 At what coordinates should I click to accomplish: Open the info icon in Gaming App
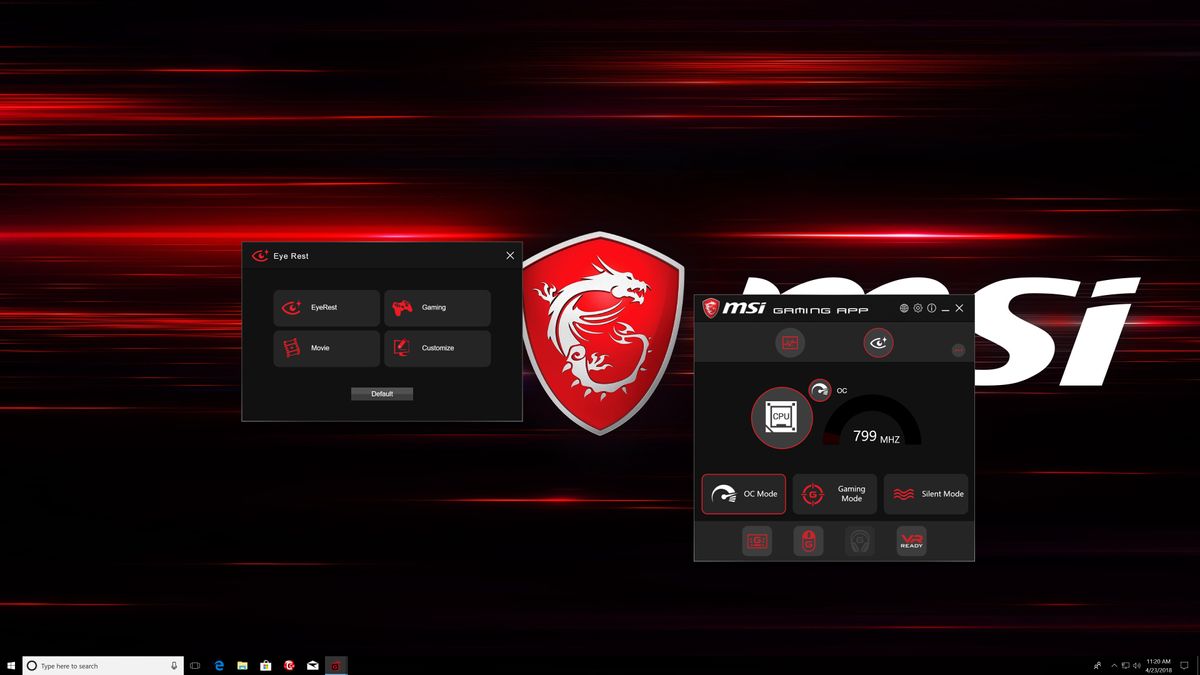click(931, 308)
